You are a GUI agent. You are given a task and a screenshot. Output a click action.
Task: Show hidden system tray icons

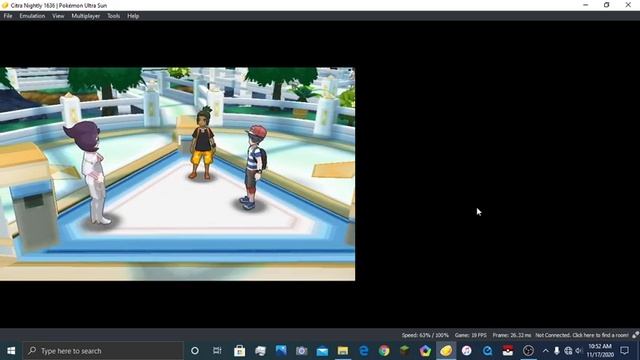[546, 351]
